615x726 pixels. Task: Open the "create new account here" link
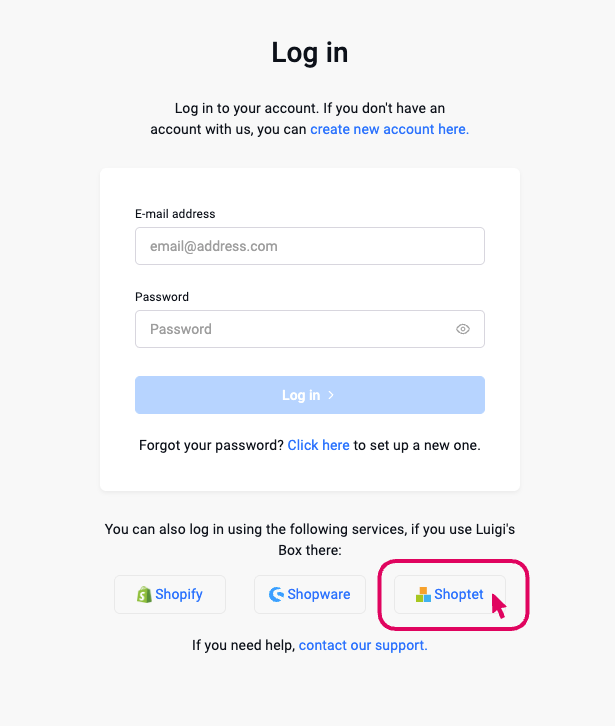coord(389,129)
